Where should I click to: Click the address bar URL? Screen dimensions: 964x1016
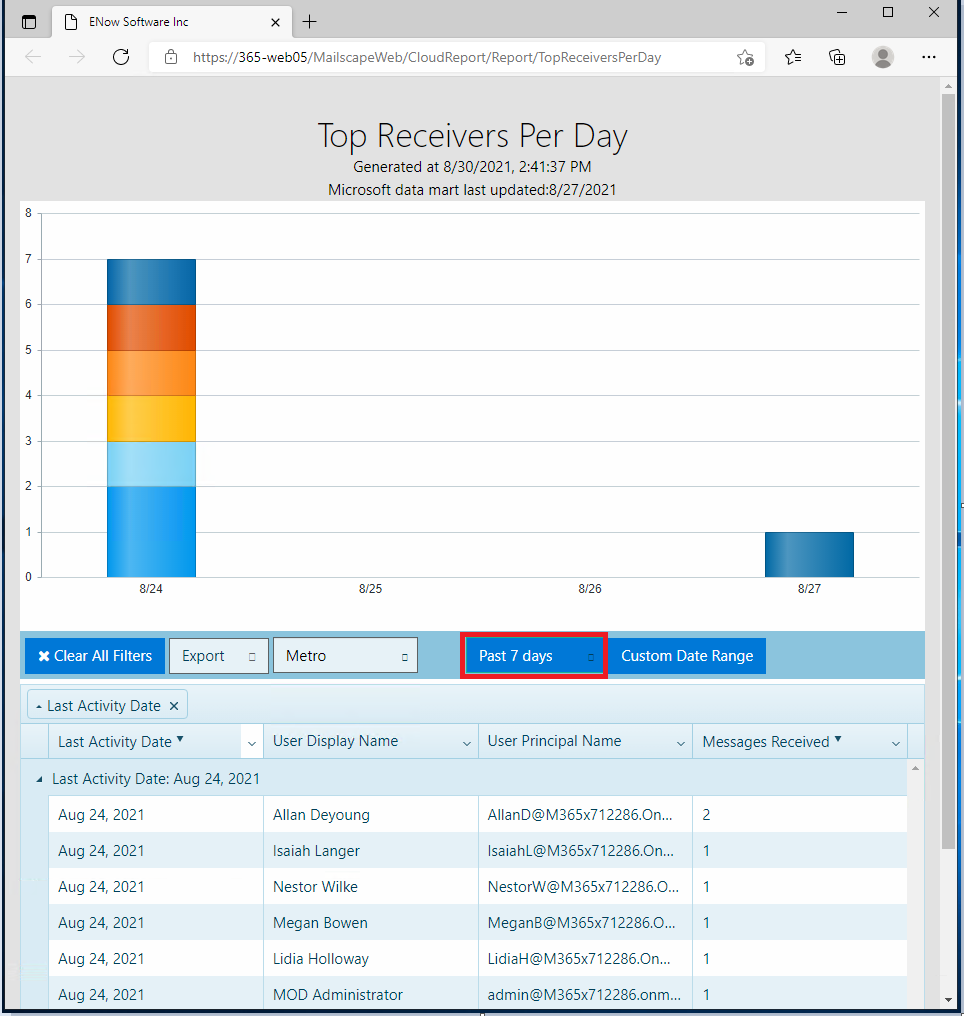(x=427, y=57)
